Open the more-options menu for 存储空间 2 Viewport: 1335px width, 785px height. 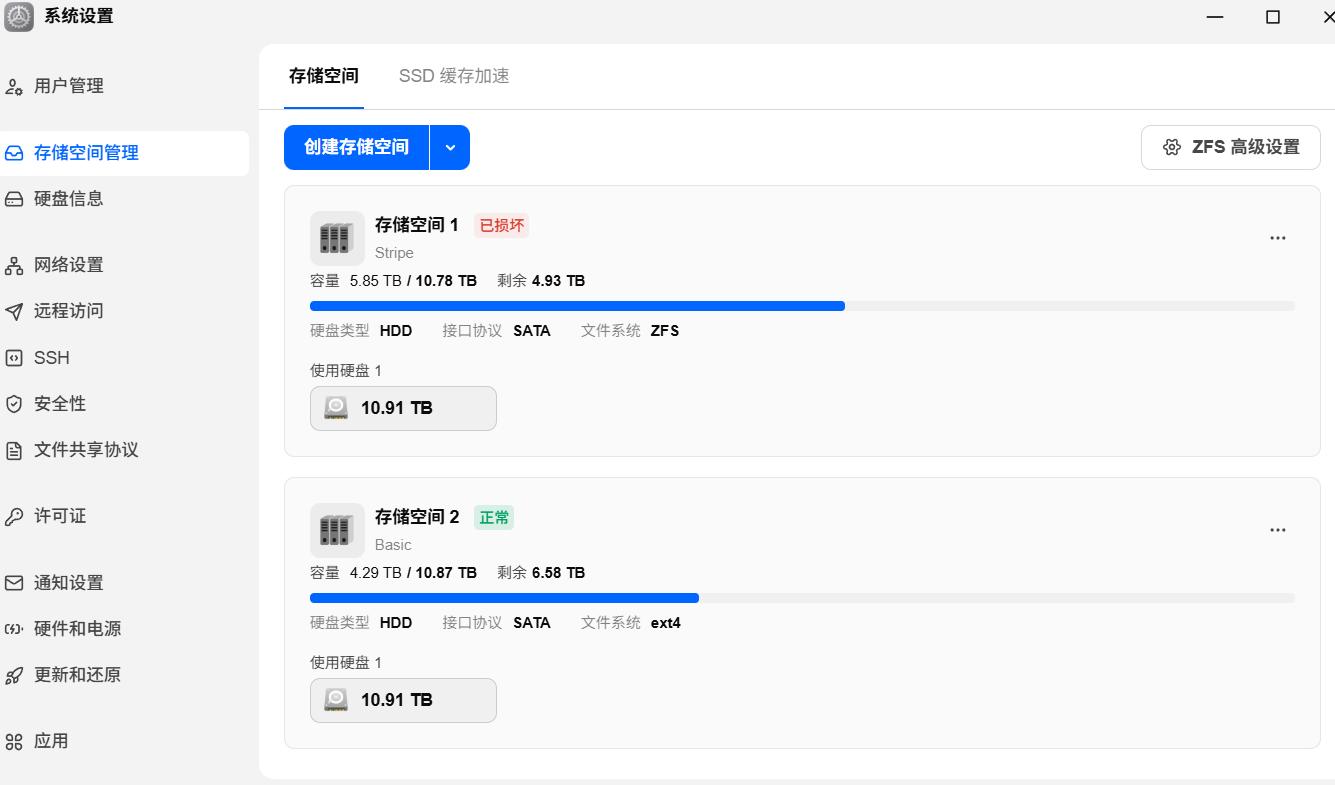(1277, 530)
